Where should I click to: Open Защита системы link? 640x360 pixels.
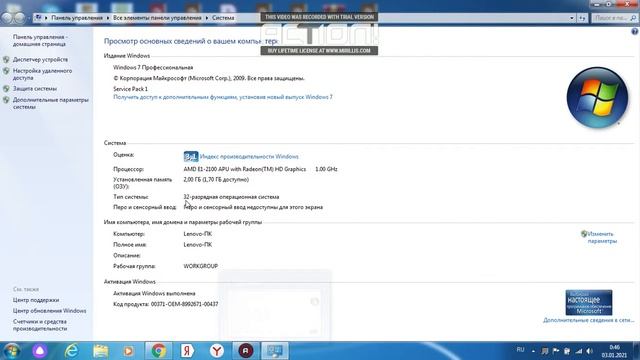[x=35, y=89]
